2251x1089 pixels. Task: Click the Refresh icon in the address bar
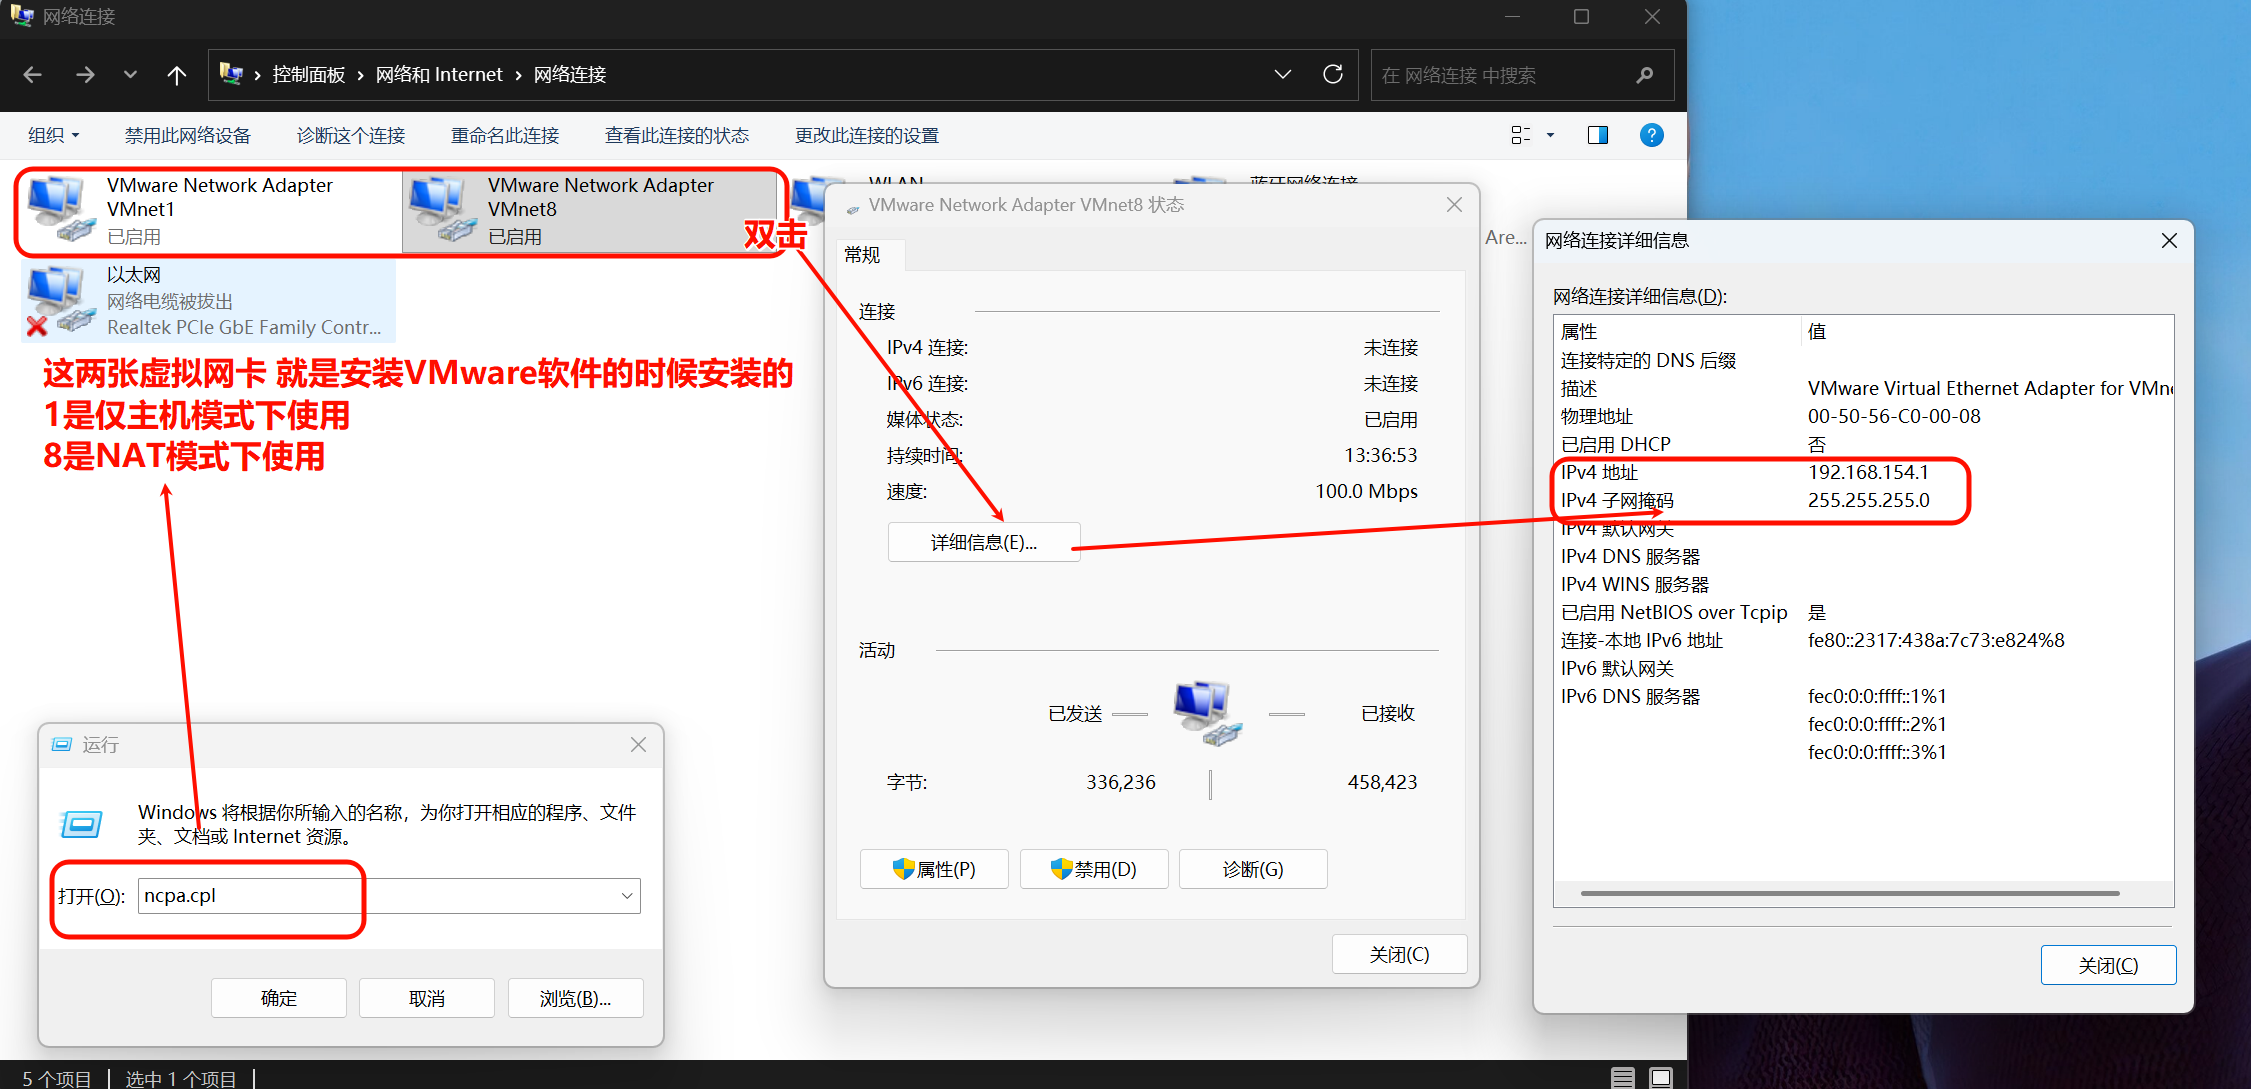point(1332,75)
